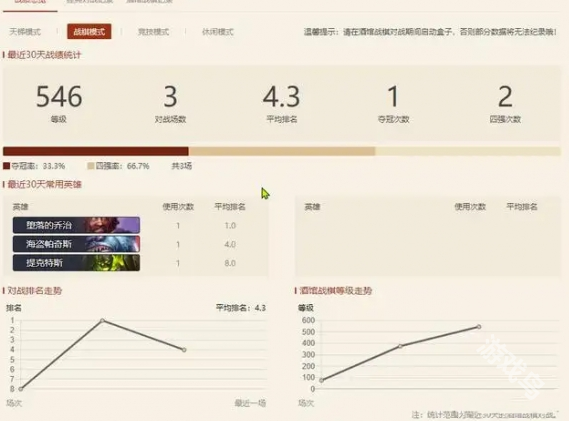This screenshot has width=569, height=421.
Task: Click the 夺冠率: 33.3% label
Action: (x=38, y=166)
